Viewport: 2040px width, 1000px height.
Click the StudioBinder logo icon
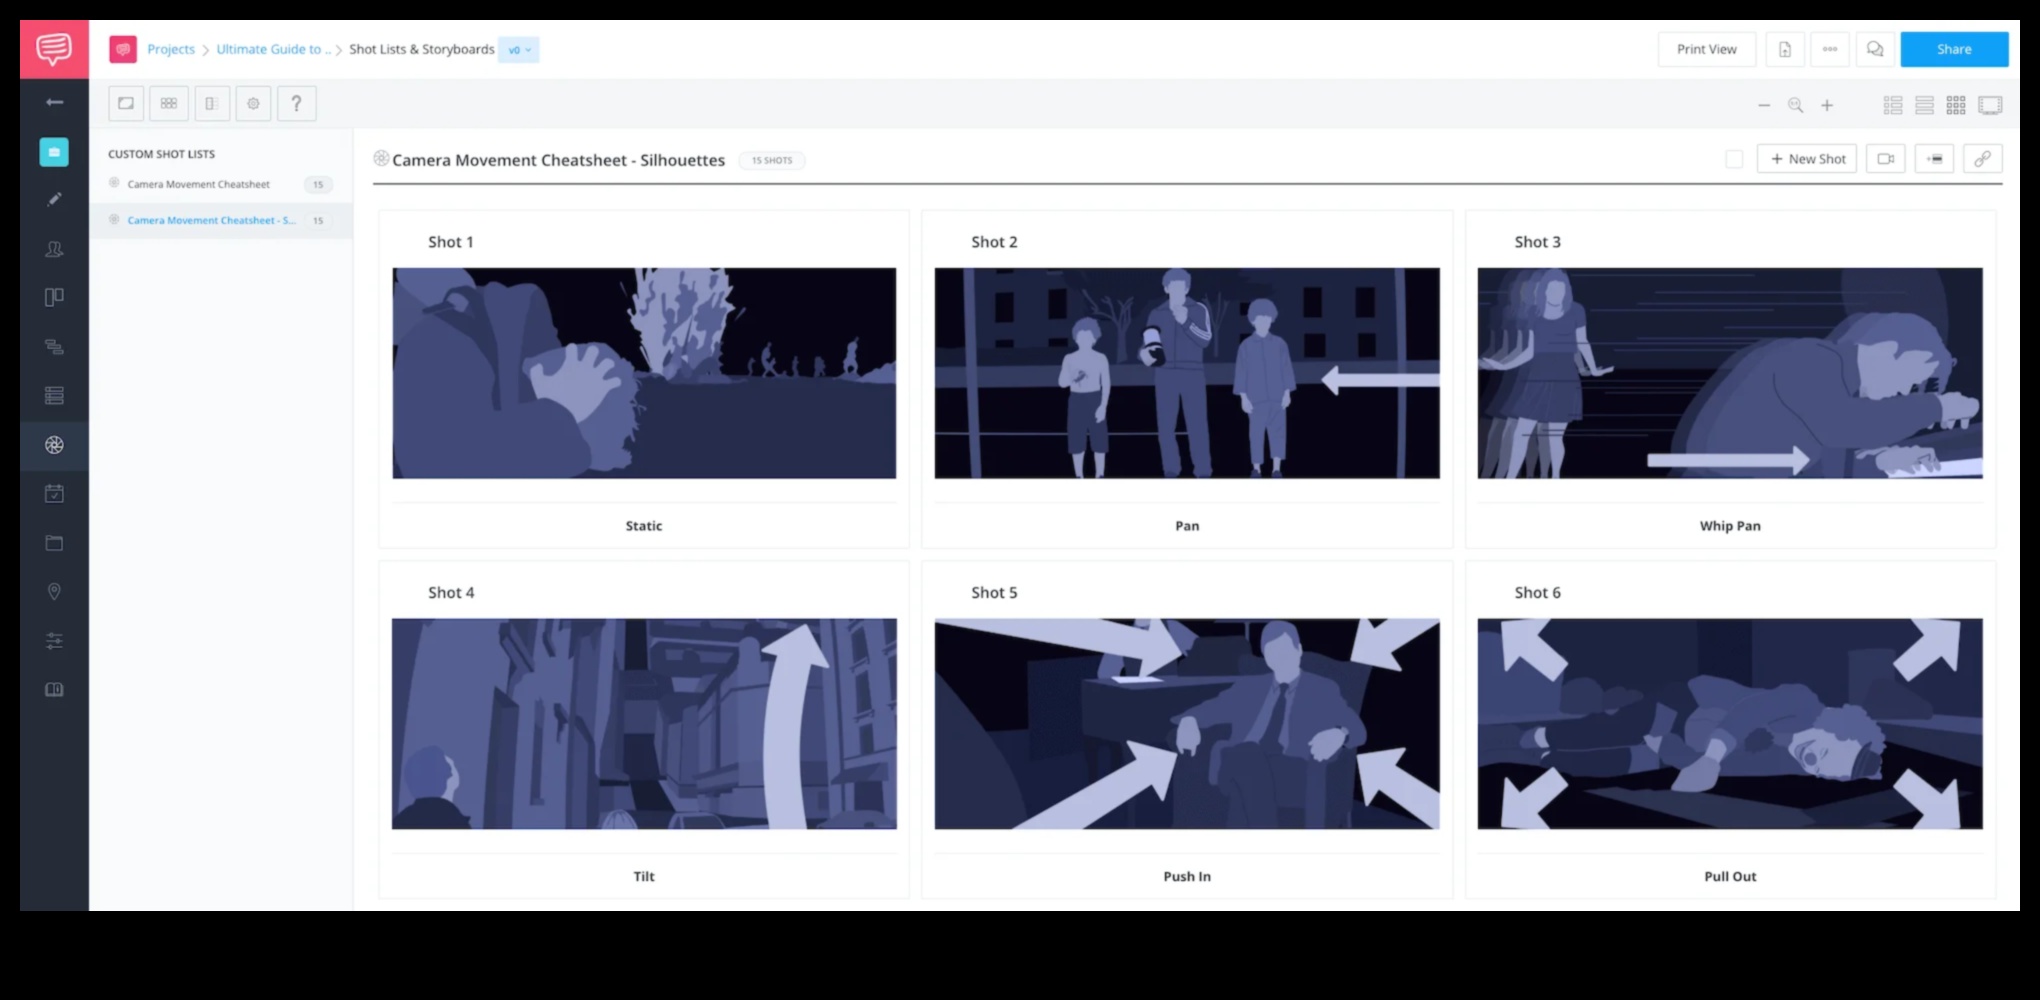tap(54, 49)
